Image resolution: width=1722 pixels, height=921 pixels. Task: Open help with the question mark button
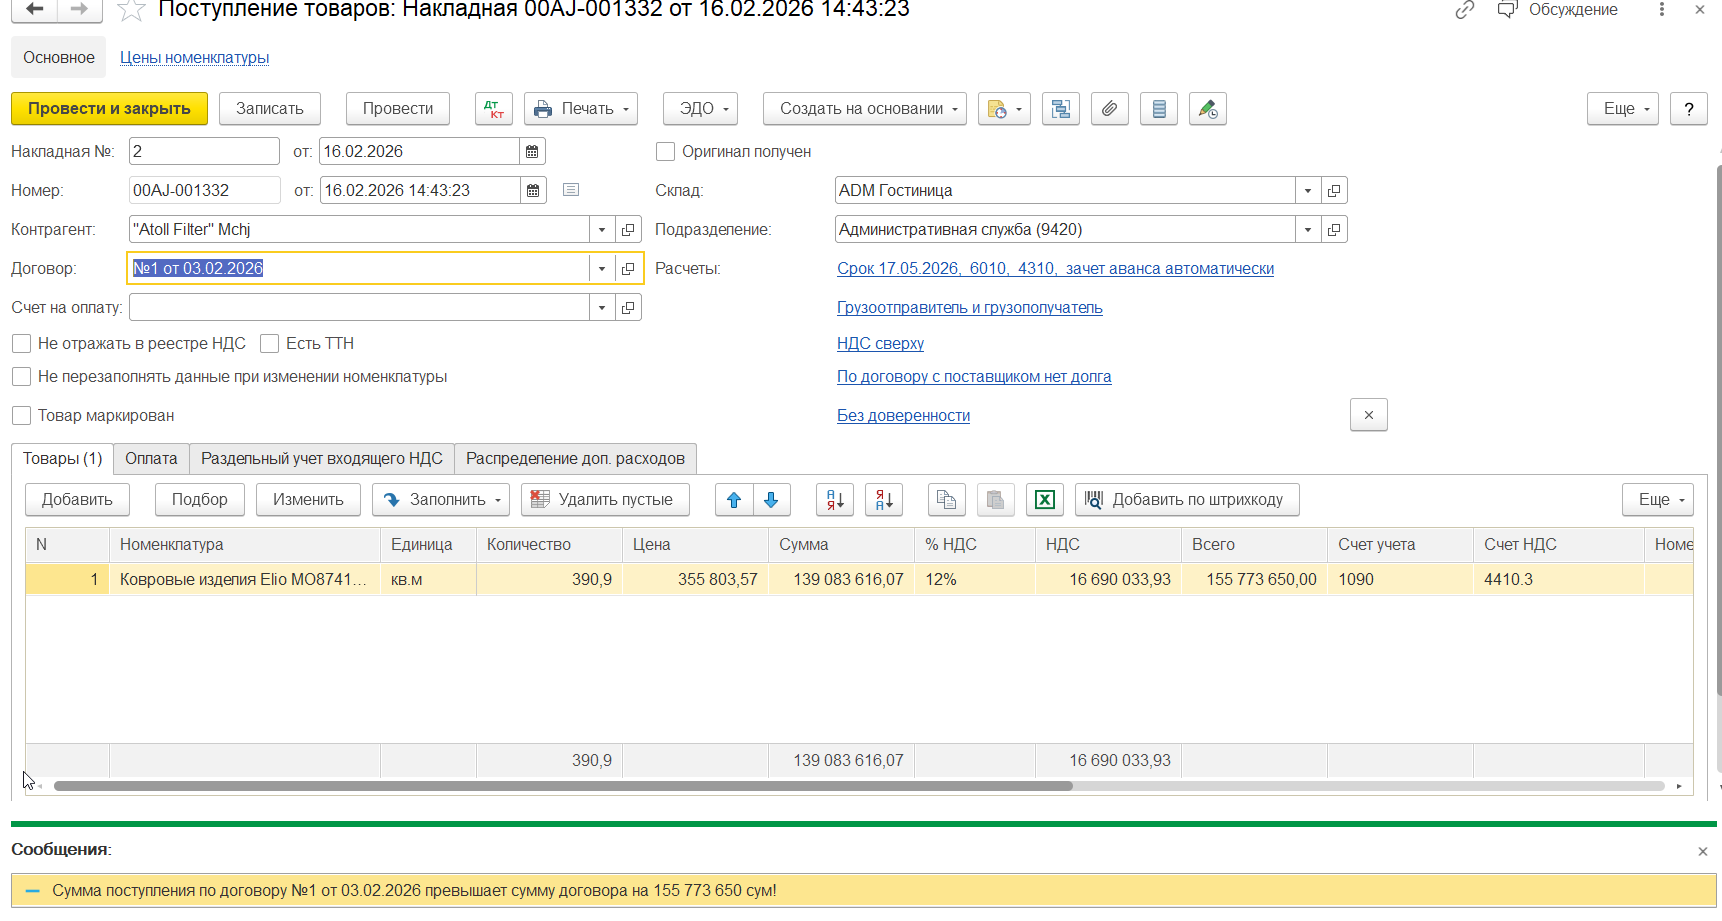1689,109
